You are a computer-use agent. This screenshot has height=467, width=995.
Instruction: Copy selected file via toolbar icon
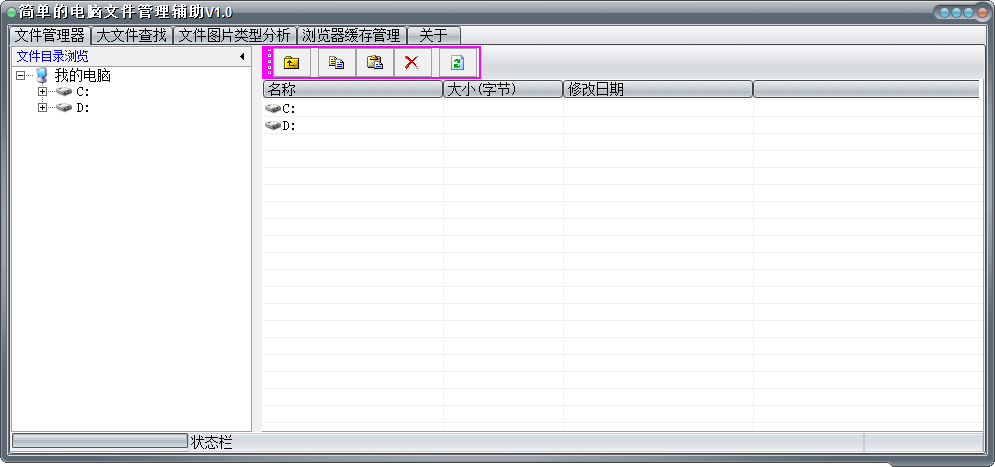[336, 62]
